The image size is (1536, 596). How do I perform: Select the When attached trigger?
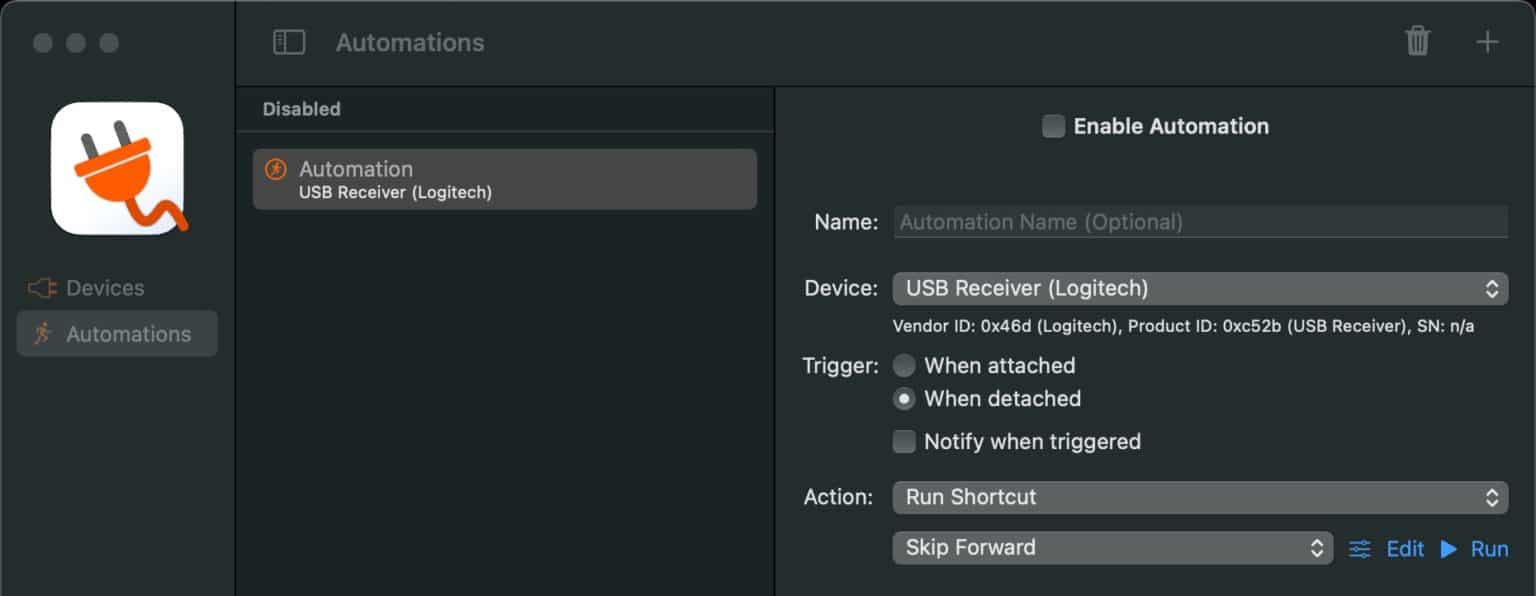(904, 366)
